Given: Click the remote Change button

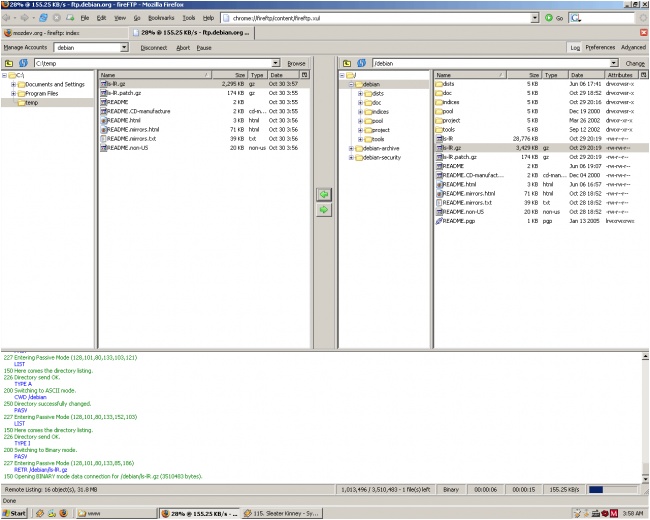Looking at the screenshot, I should click(635, 63).
